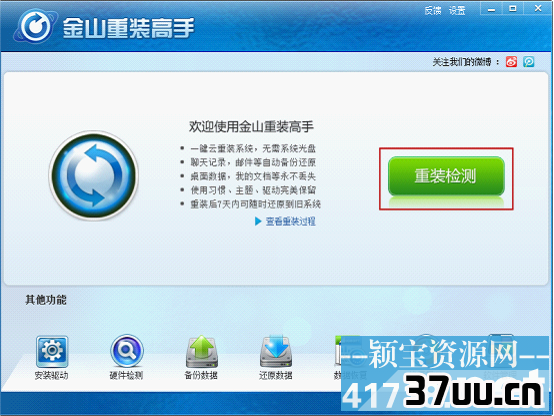Open the 设置 settings menu
This screenshot has width=554, height=416.
457,11
